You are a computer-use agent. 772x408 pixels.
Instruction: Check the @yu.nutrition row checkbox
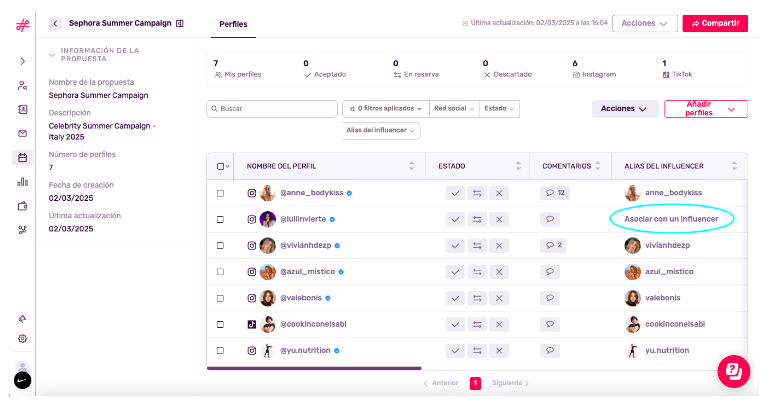[x=221, y=351]
